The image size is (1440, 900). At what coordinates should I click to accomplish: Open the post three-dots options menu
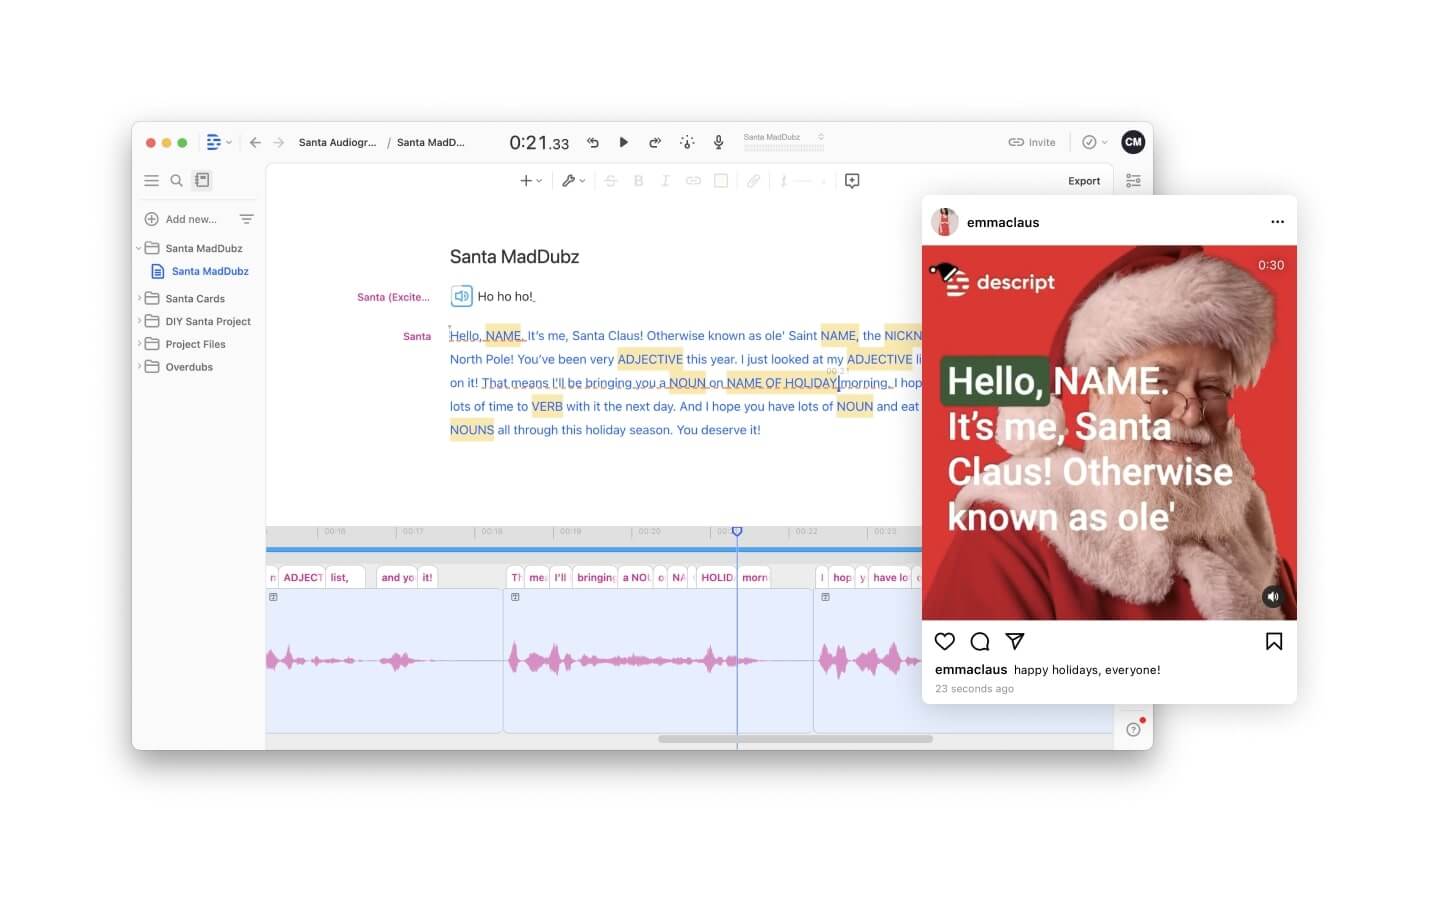point(1277,222)
